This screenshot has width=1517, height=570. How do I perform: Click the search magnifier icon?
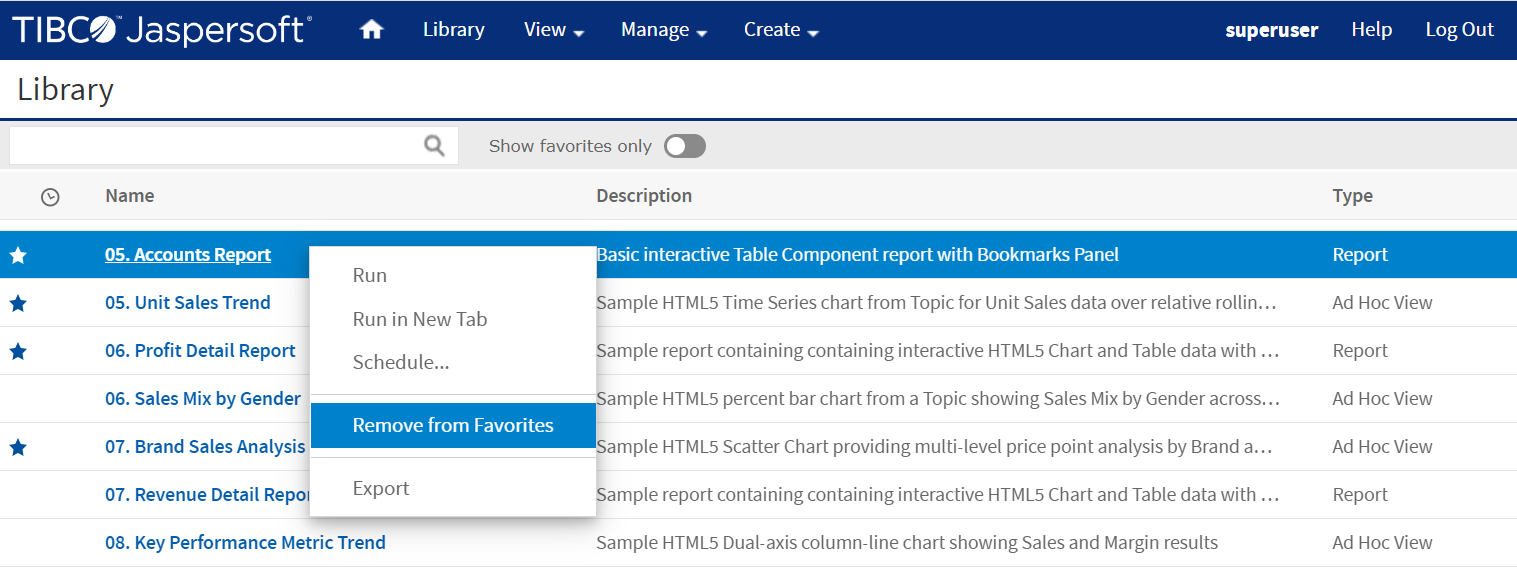pyautogui.click(x=434, y=146)
